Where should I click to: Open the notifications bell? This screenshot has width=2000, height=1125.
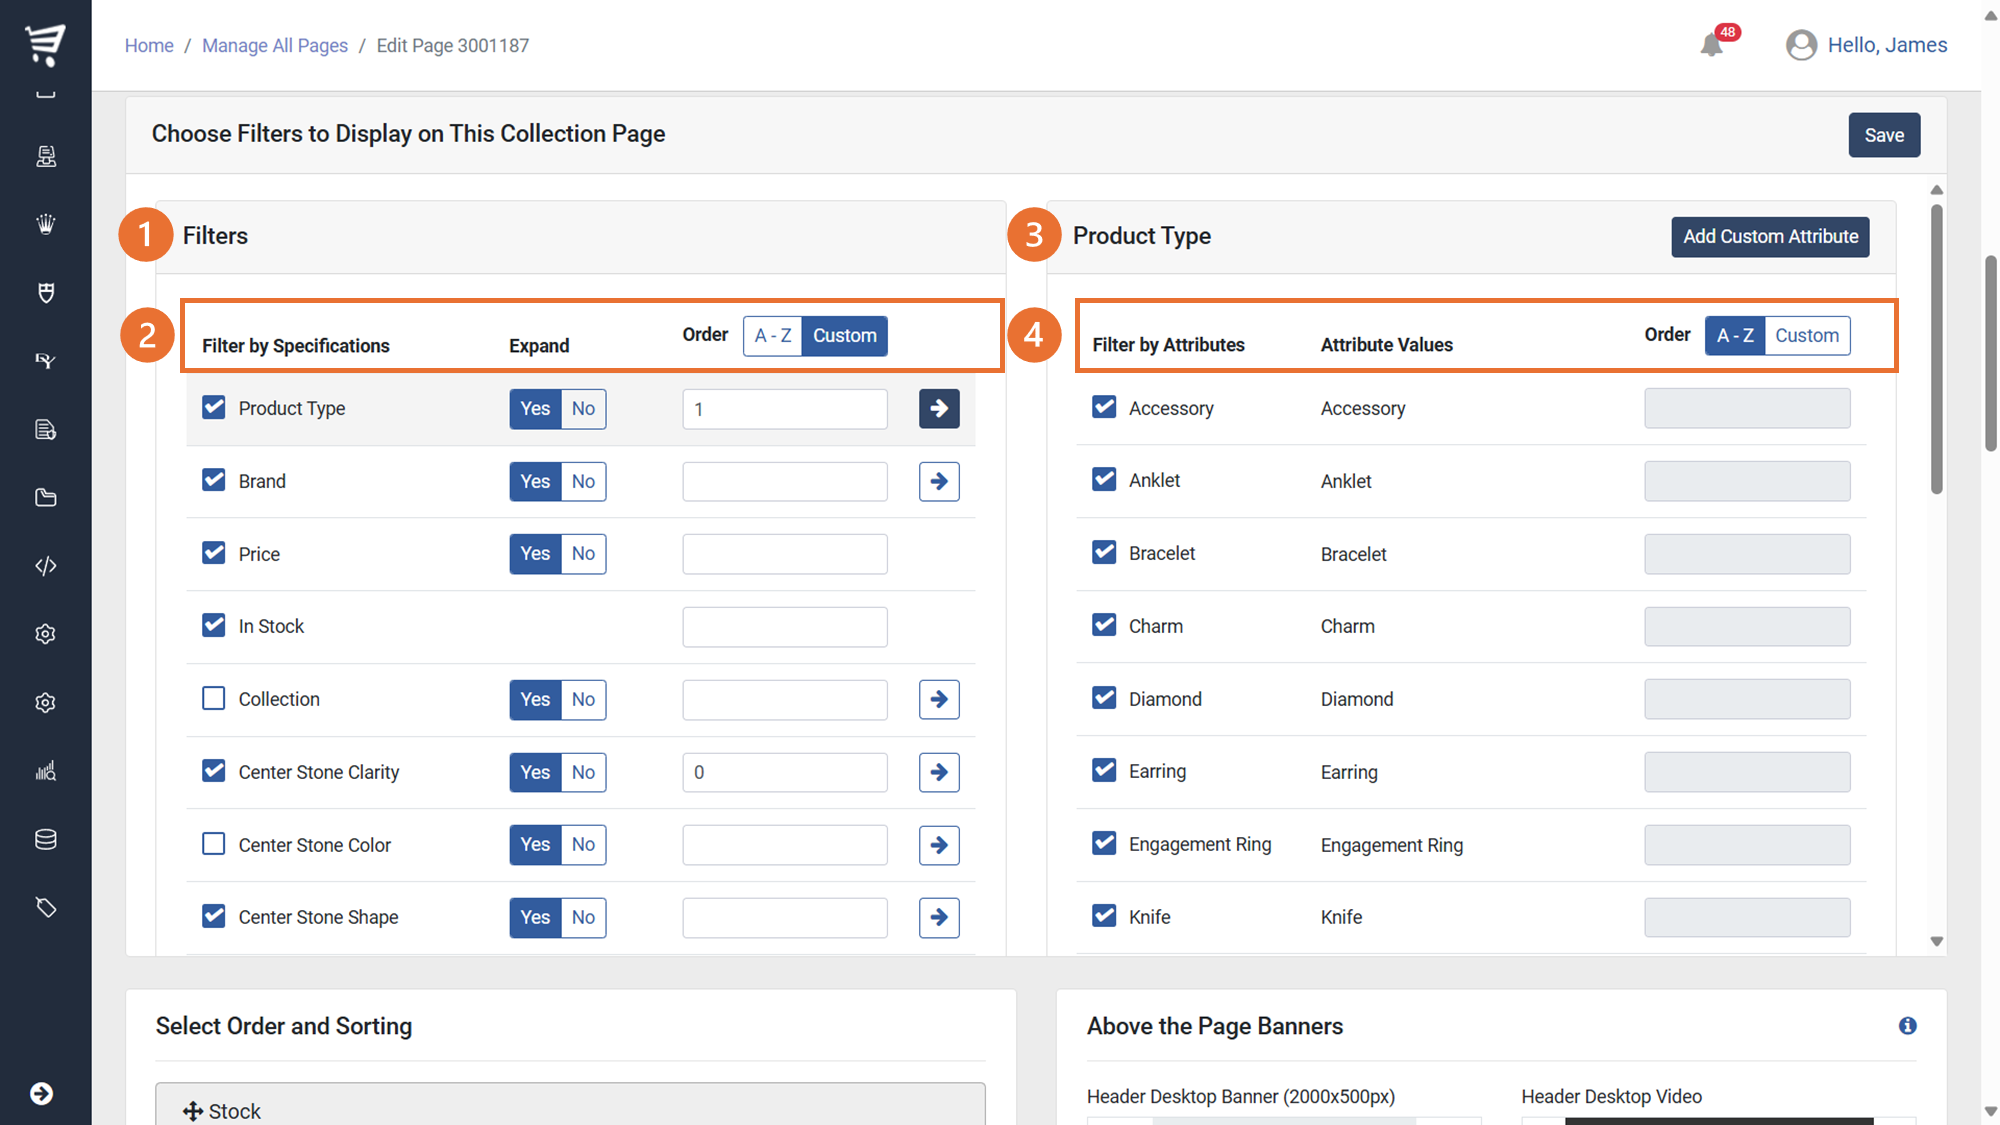tap(1712, 45)
